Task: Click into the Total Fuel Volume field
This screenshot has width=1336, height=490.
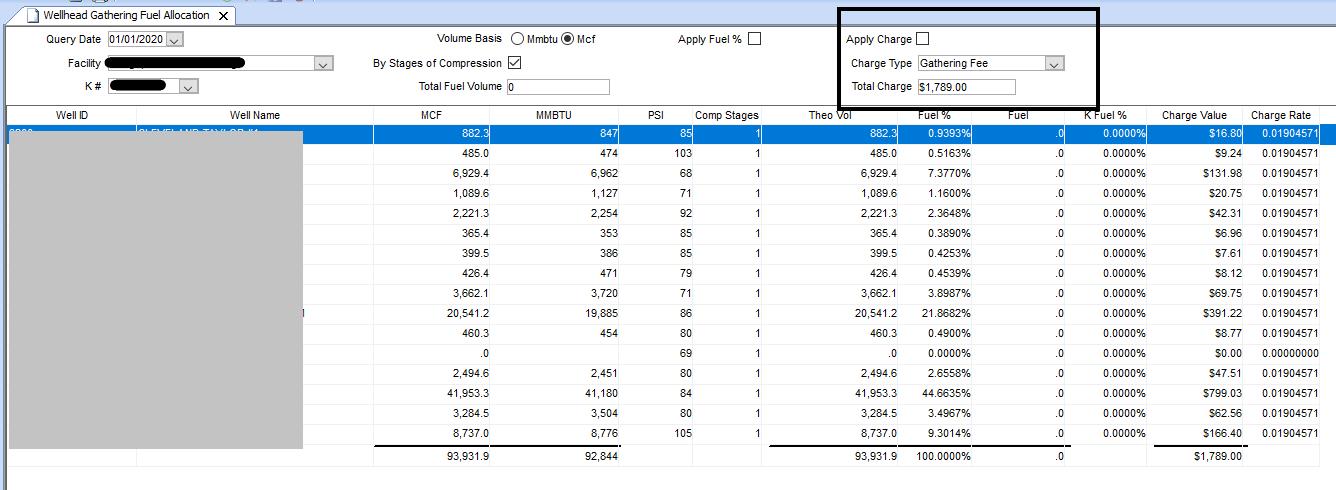Action: 557,87
